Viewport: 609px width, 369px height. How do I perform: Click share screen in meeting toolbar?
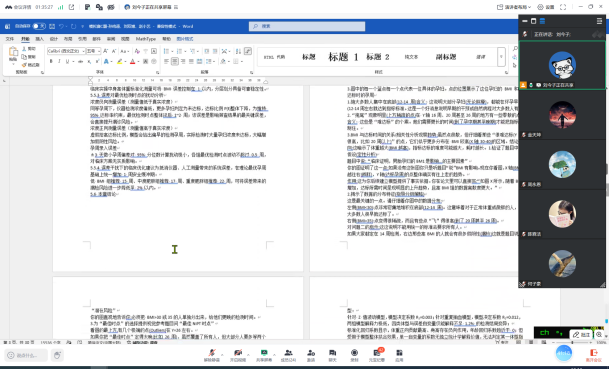click(x=264, y=355)
